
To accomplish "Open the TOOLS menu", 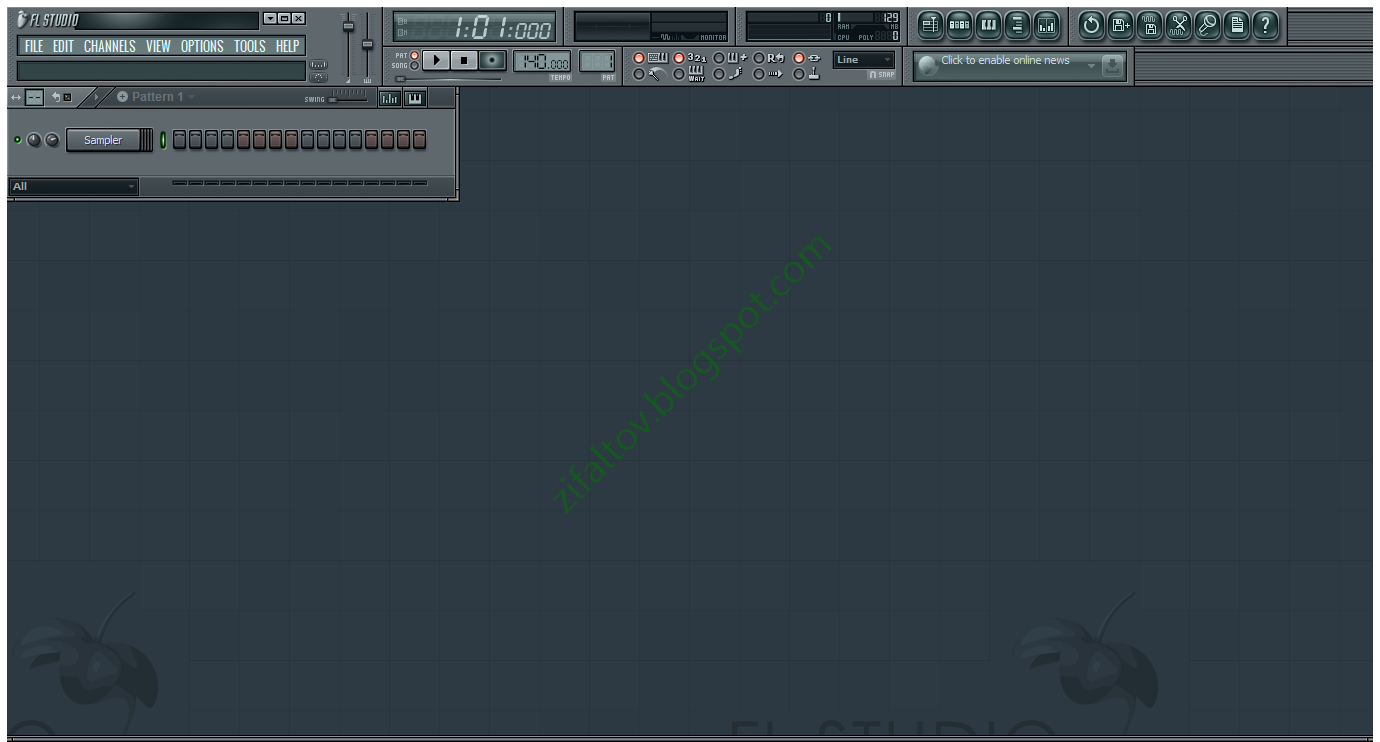I will pyautogui.click(x=250, y=46).
